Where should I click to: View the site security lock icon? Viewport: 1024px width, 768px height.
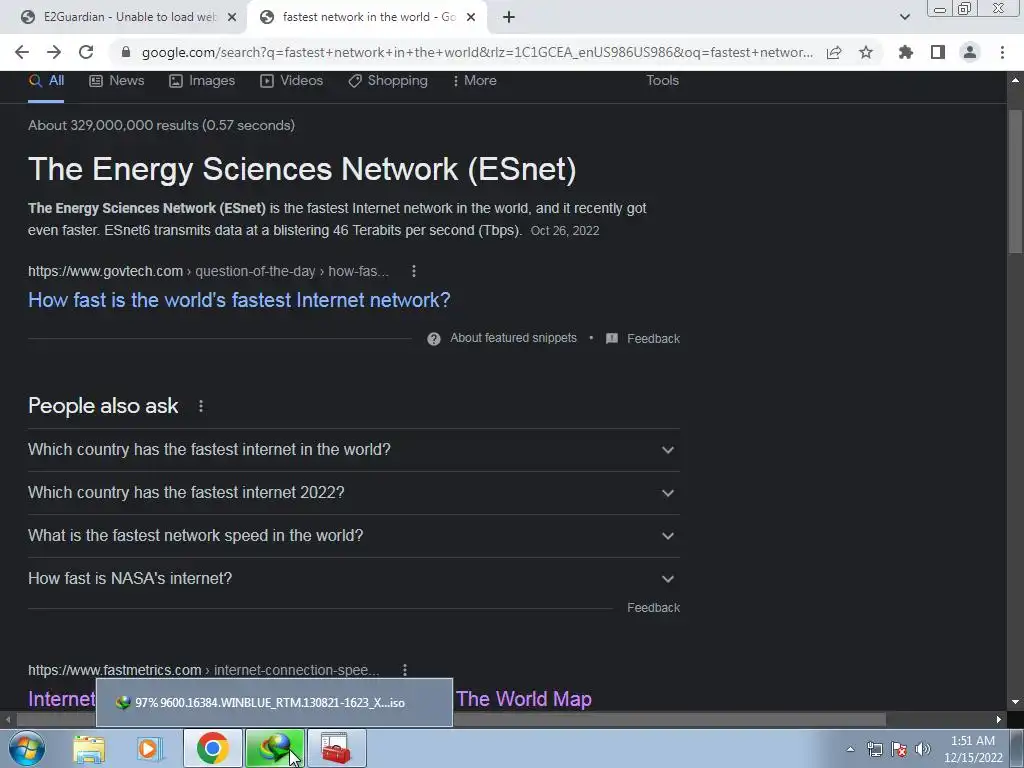[x=126, y=52]
